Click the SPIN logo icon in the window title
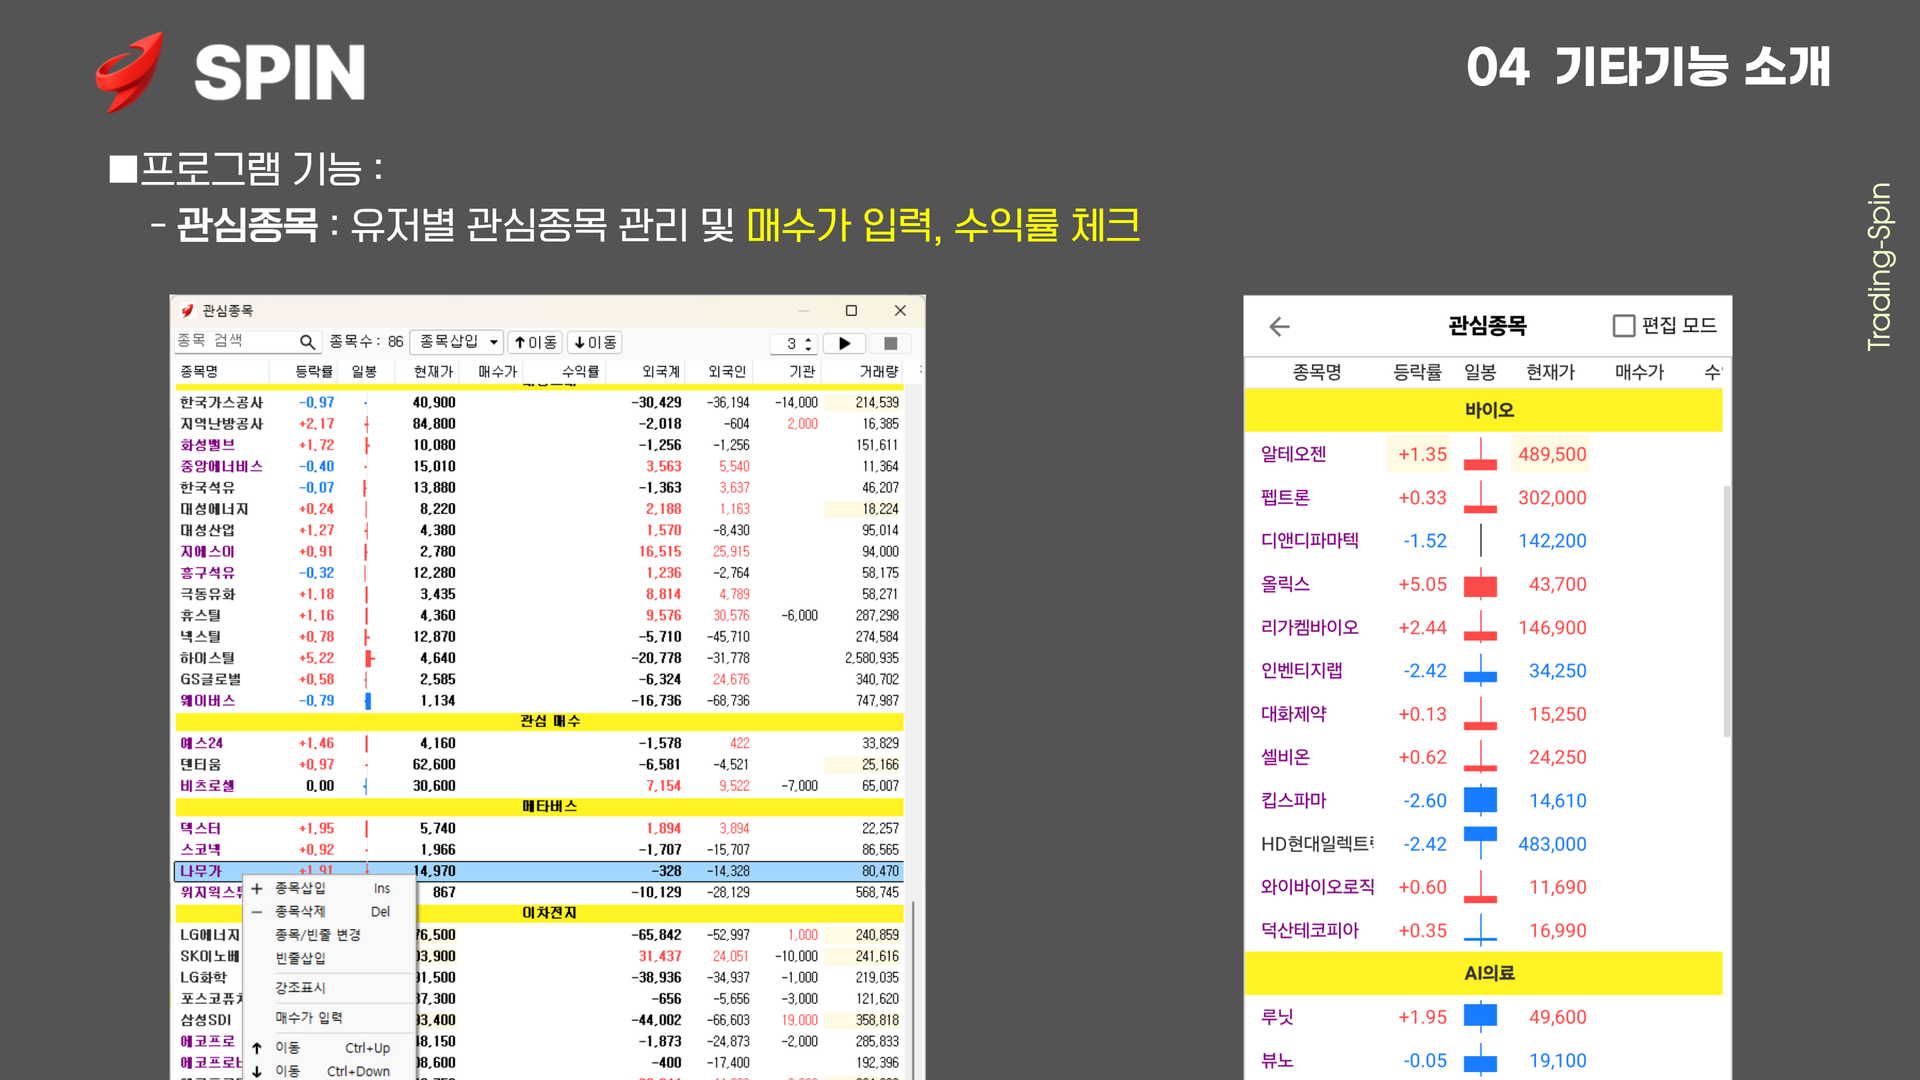This screenshot has width=1920, height=1080. tap(187, 310)
